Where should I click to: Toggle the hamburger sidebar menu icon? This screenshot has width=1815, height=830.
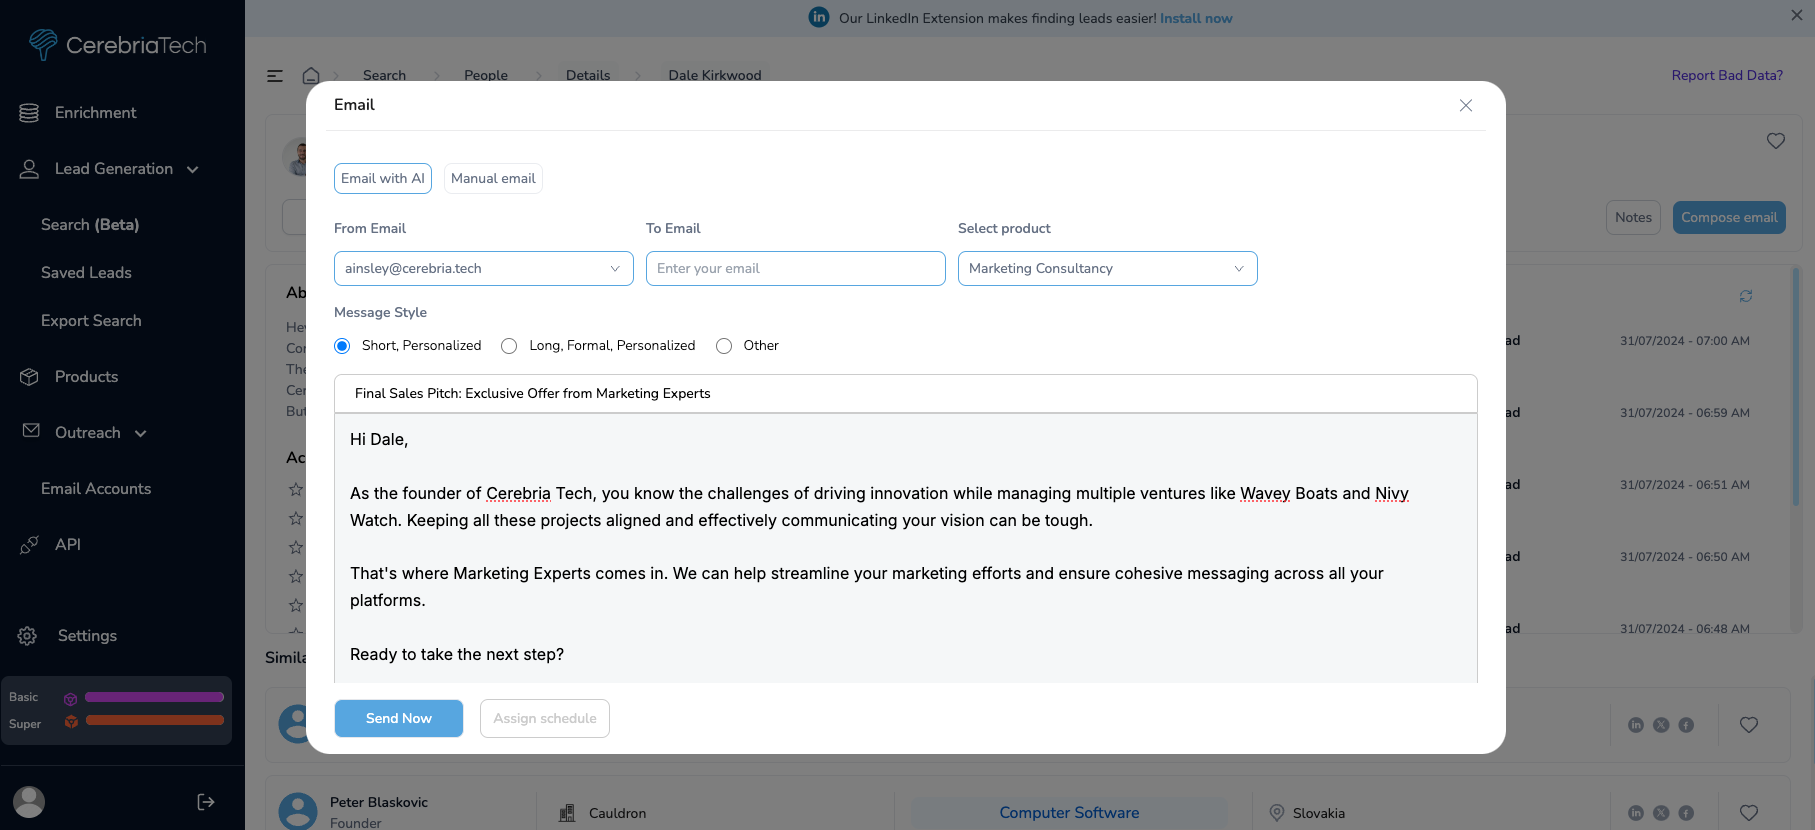tap(275, 75)
